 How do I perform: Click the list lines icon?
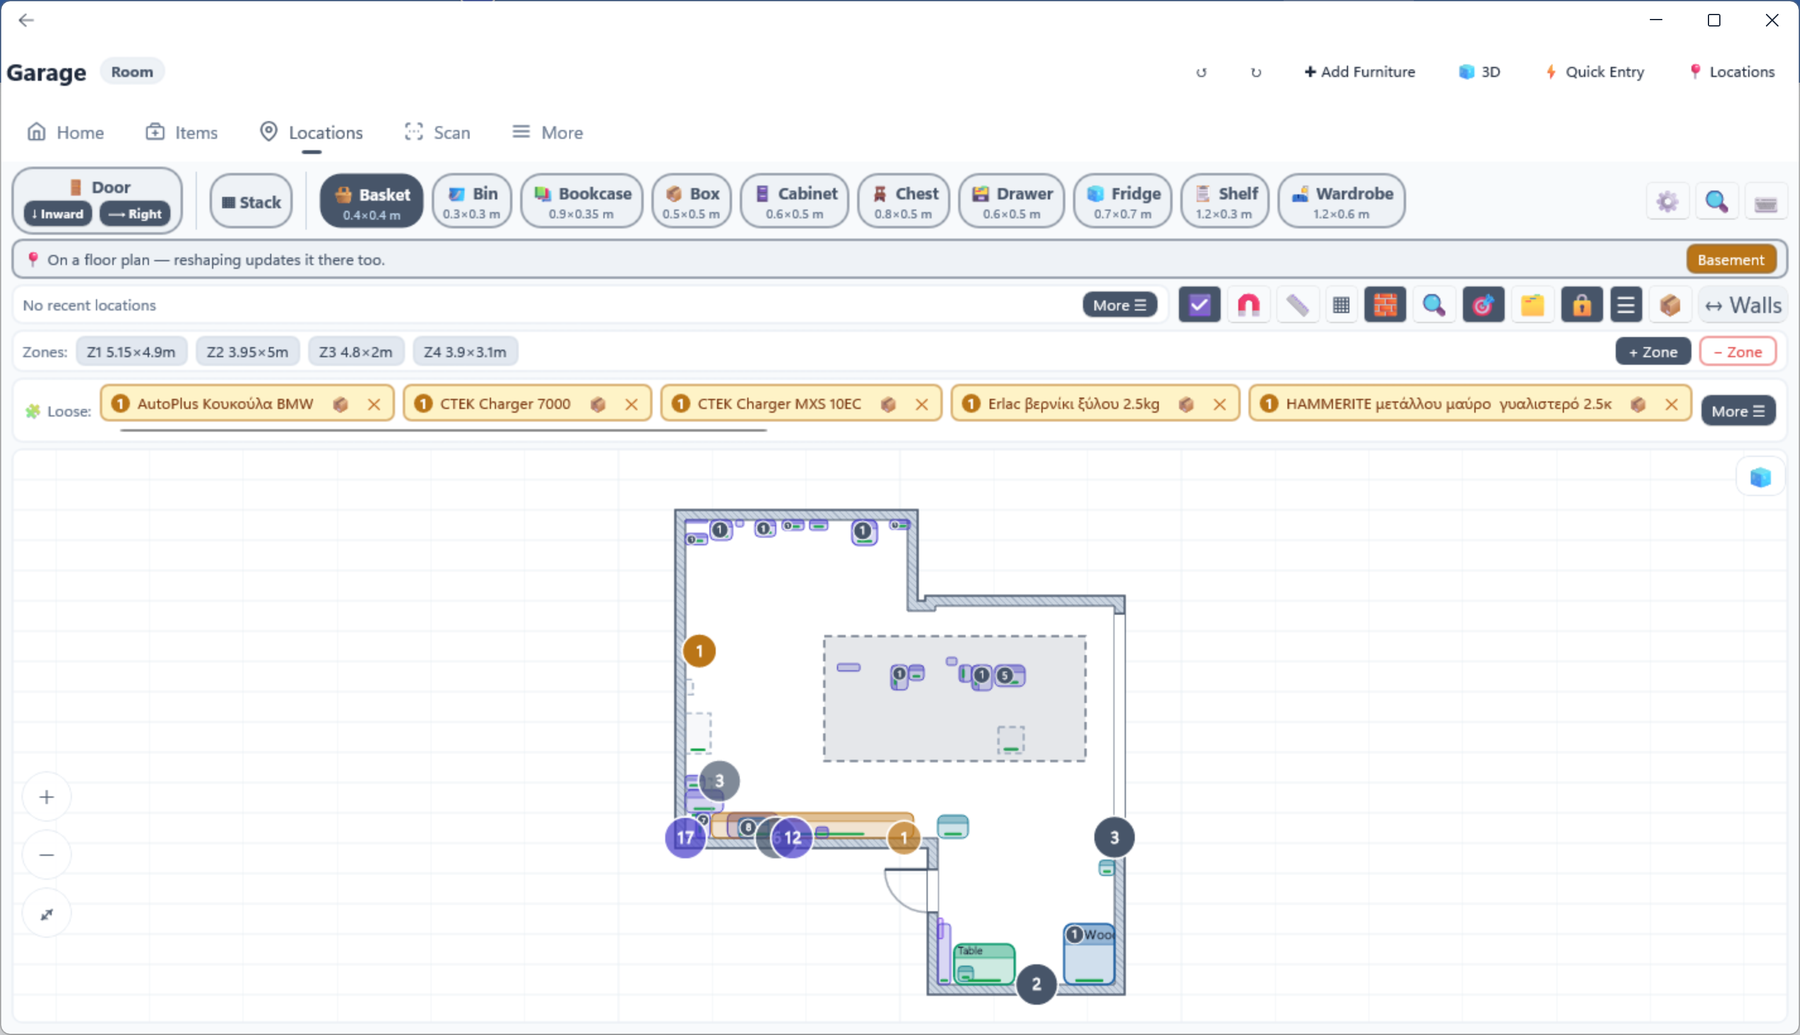coord(1626,305)
